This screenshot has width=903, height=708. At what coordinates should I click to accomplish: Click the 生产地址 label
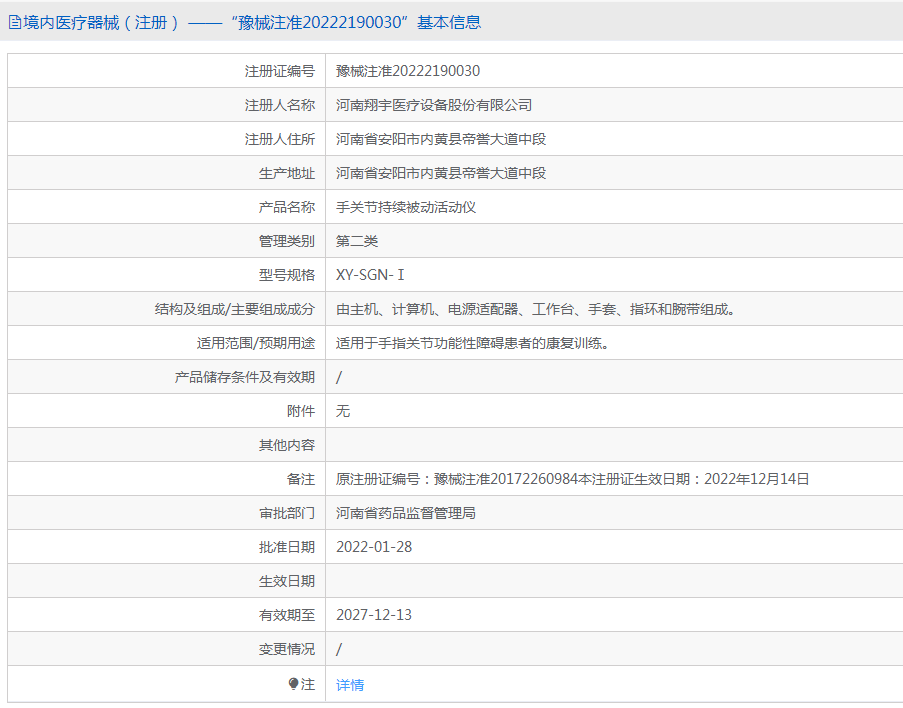pos(286,173)
